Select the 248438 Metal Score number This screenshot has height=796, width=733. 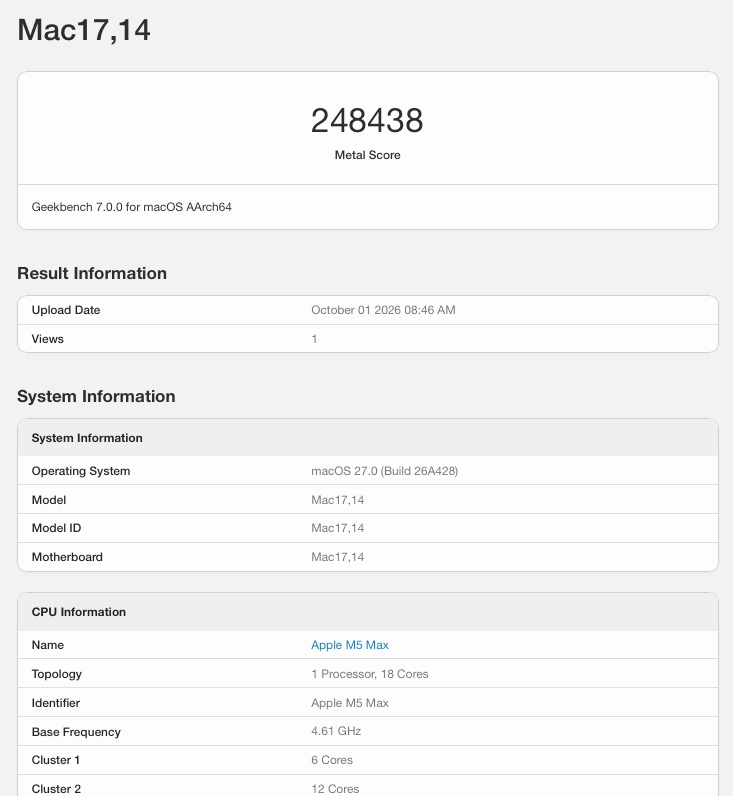(x=367, y=120)
